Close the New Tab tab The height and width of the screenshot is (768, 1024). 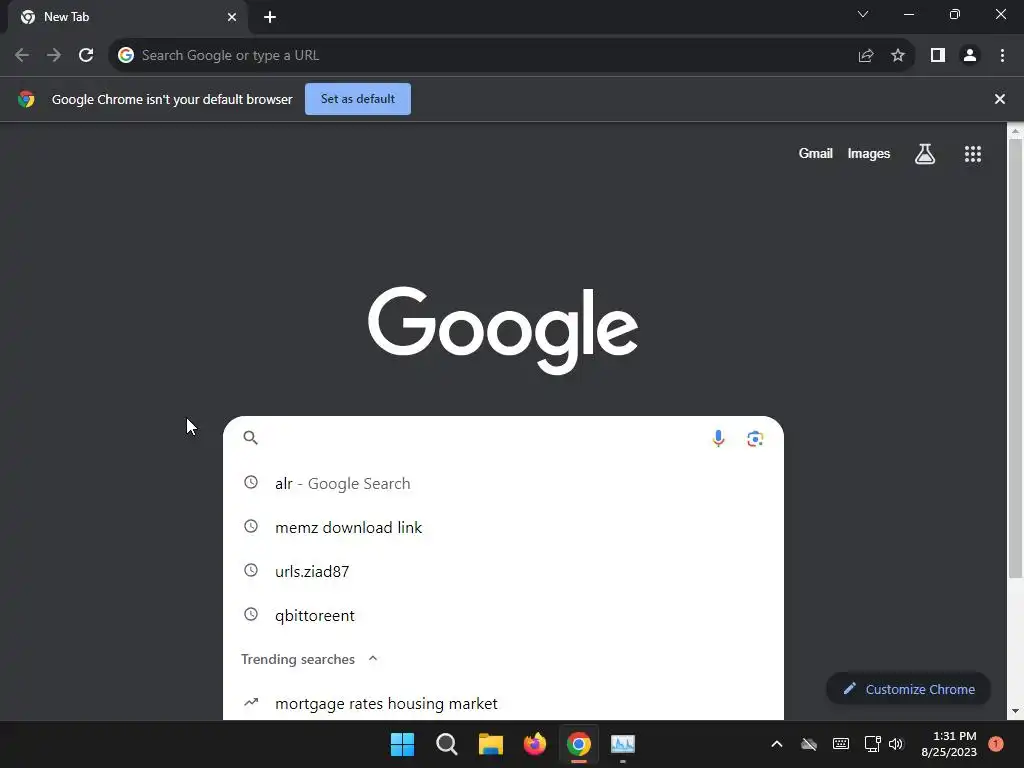[232, 17]
